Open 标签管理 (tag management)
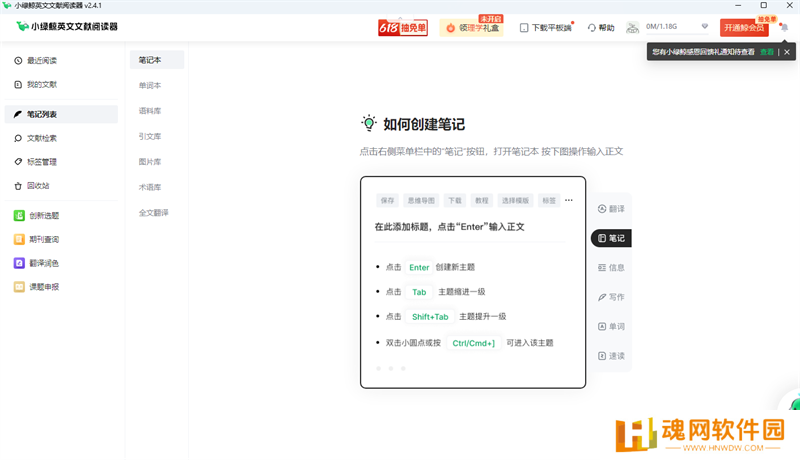800x460 pixels. 41,162
